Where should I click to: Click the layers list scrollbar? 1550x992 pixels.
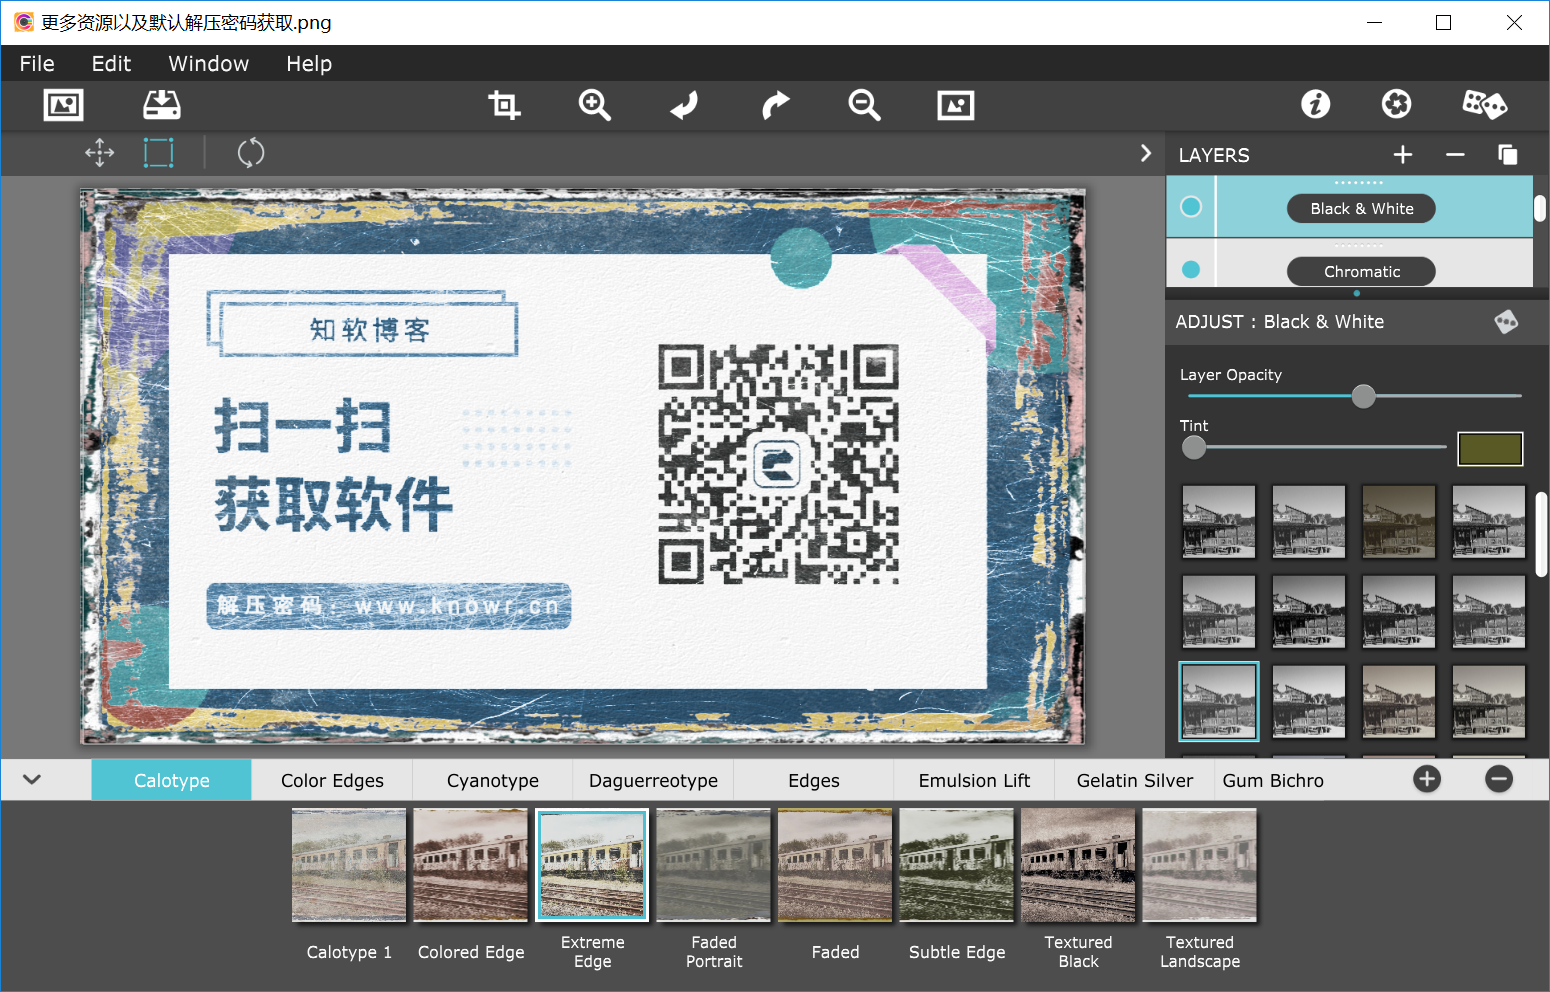pyautogui.click(x=1540, y=208)
